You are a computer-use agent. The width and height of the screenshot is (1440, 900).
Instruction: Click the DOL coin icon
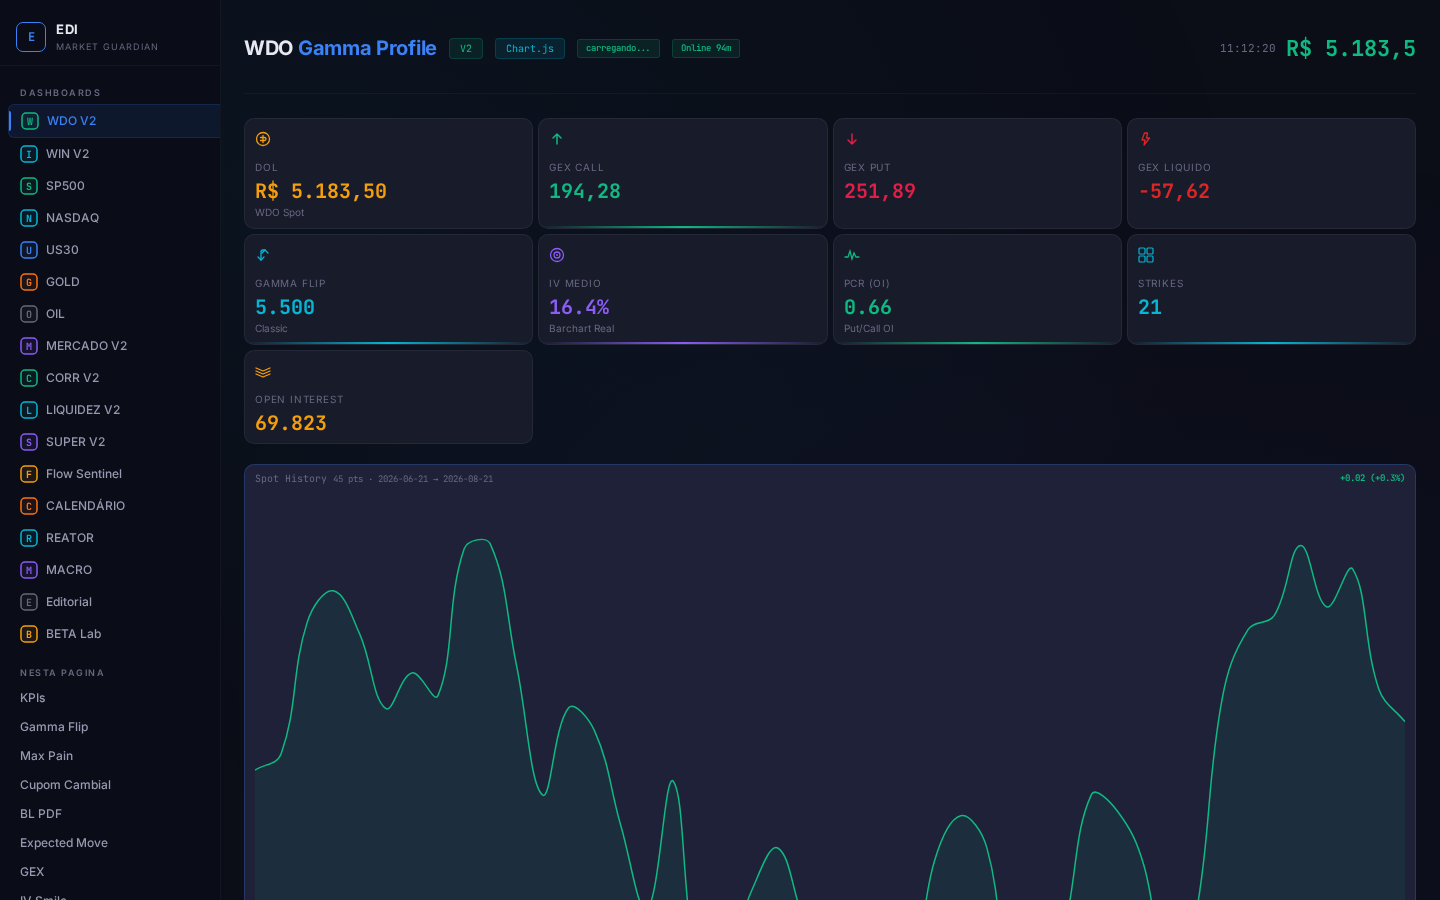(263, 139)
